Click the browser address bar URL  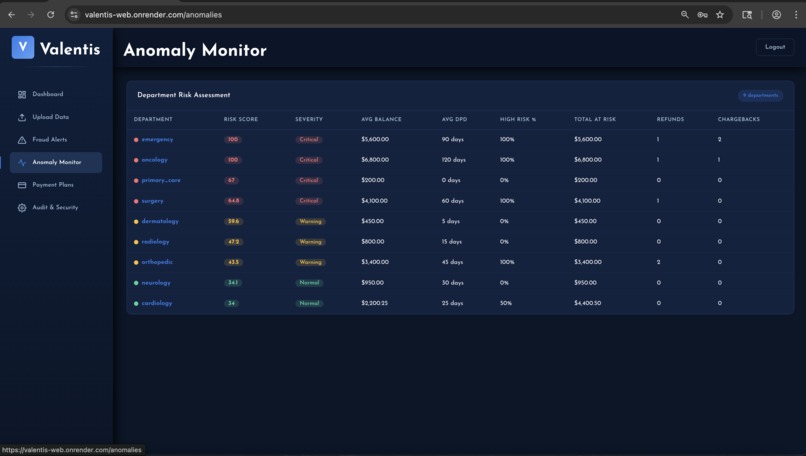coord(153,15)
